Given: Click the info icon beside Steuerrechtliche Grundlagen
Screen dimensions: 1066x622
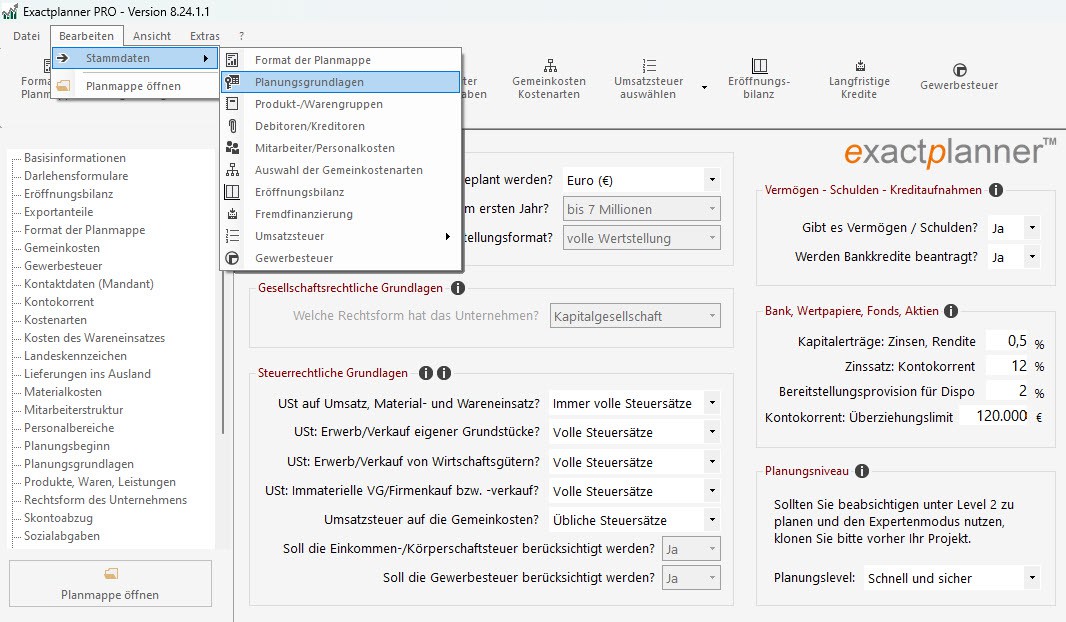Looking at the screenshot, I should [425, 373].
